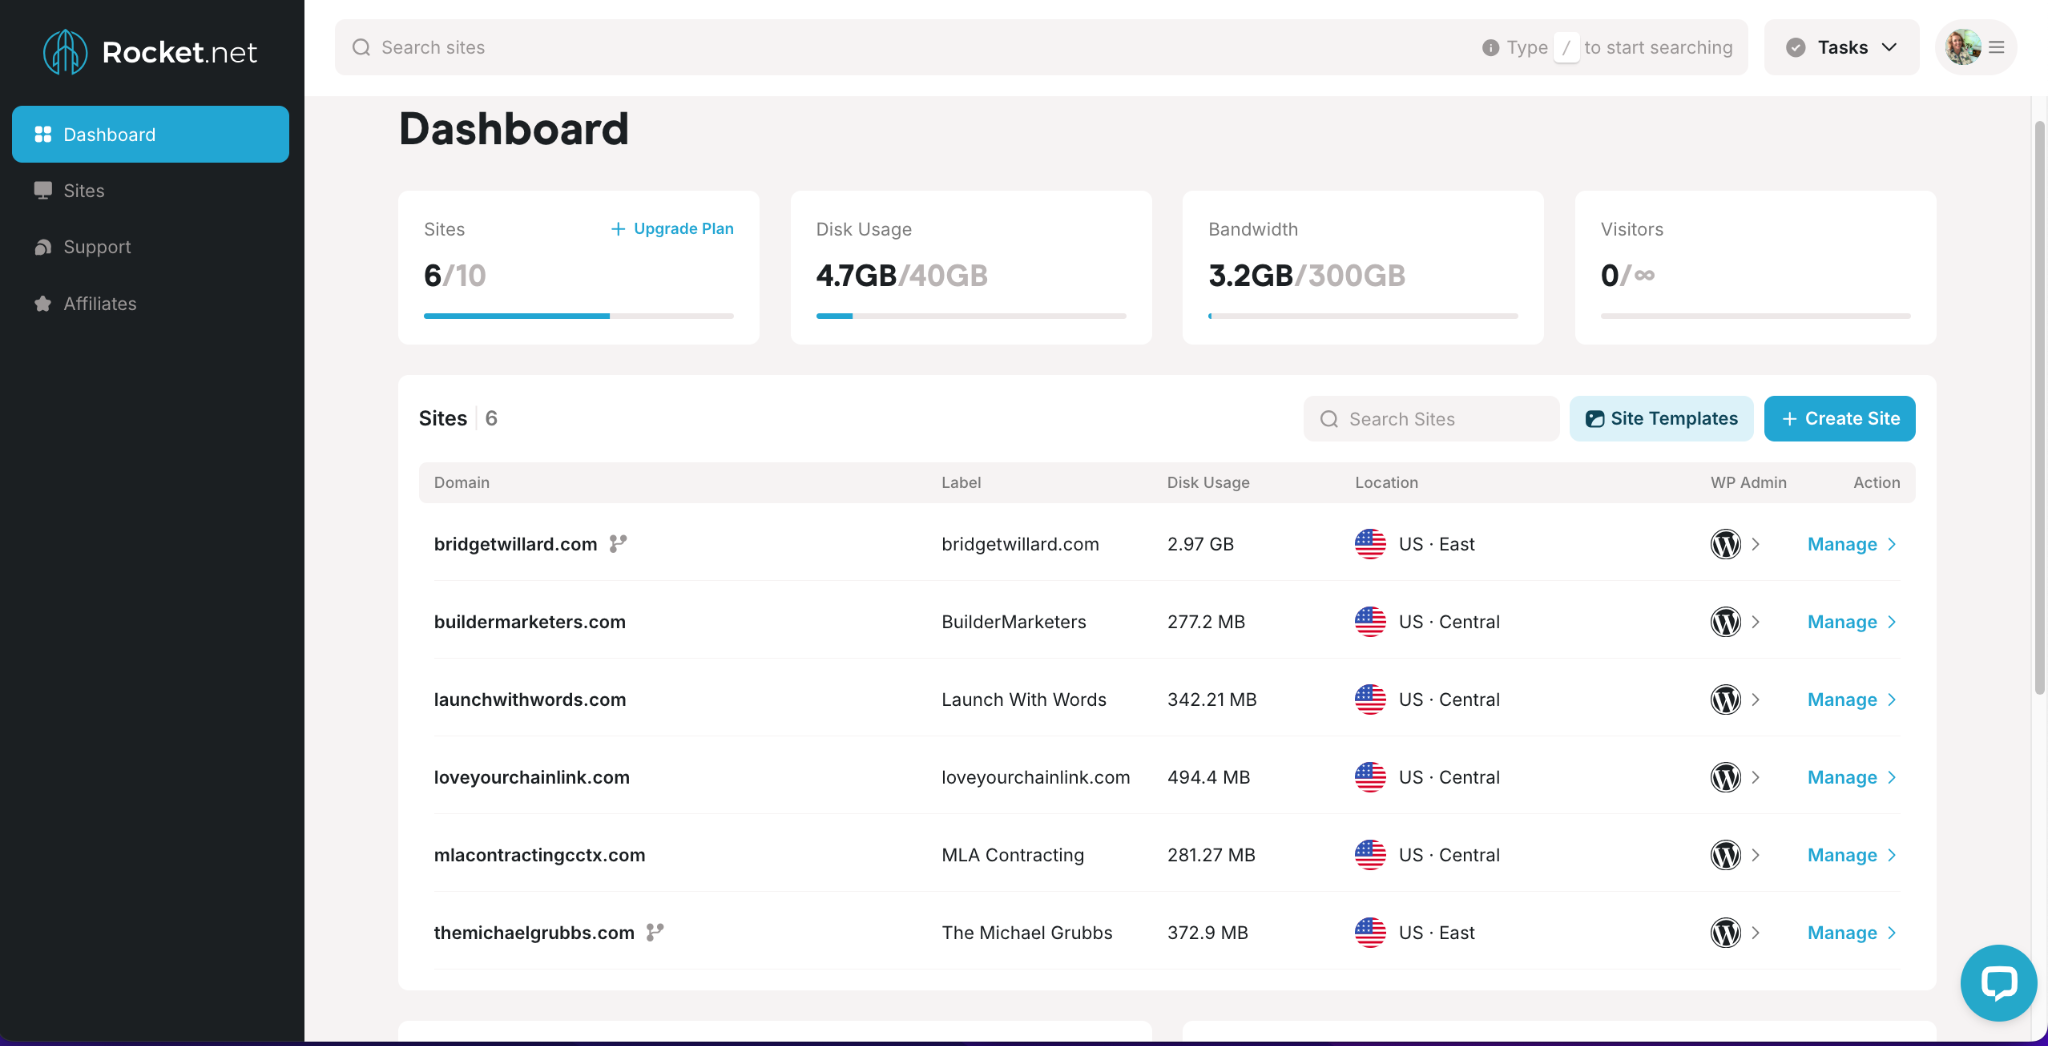Click the Support headset icon in sidebar
This screenshot has width=2048, height=1046.
(43, 247)
